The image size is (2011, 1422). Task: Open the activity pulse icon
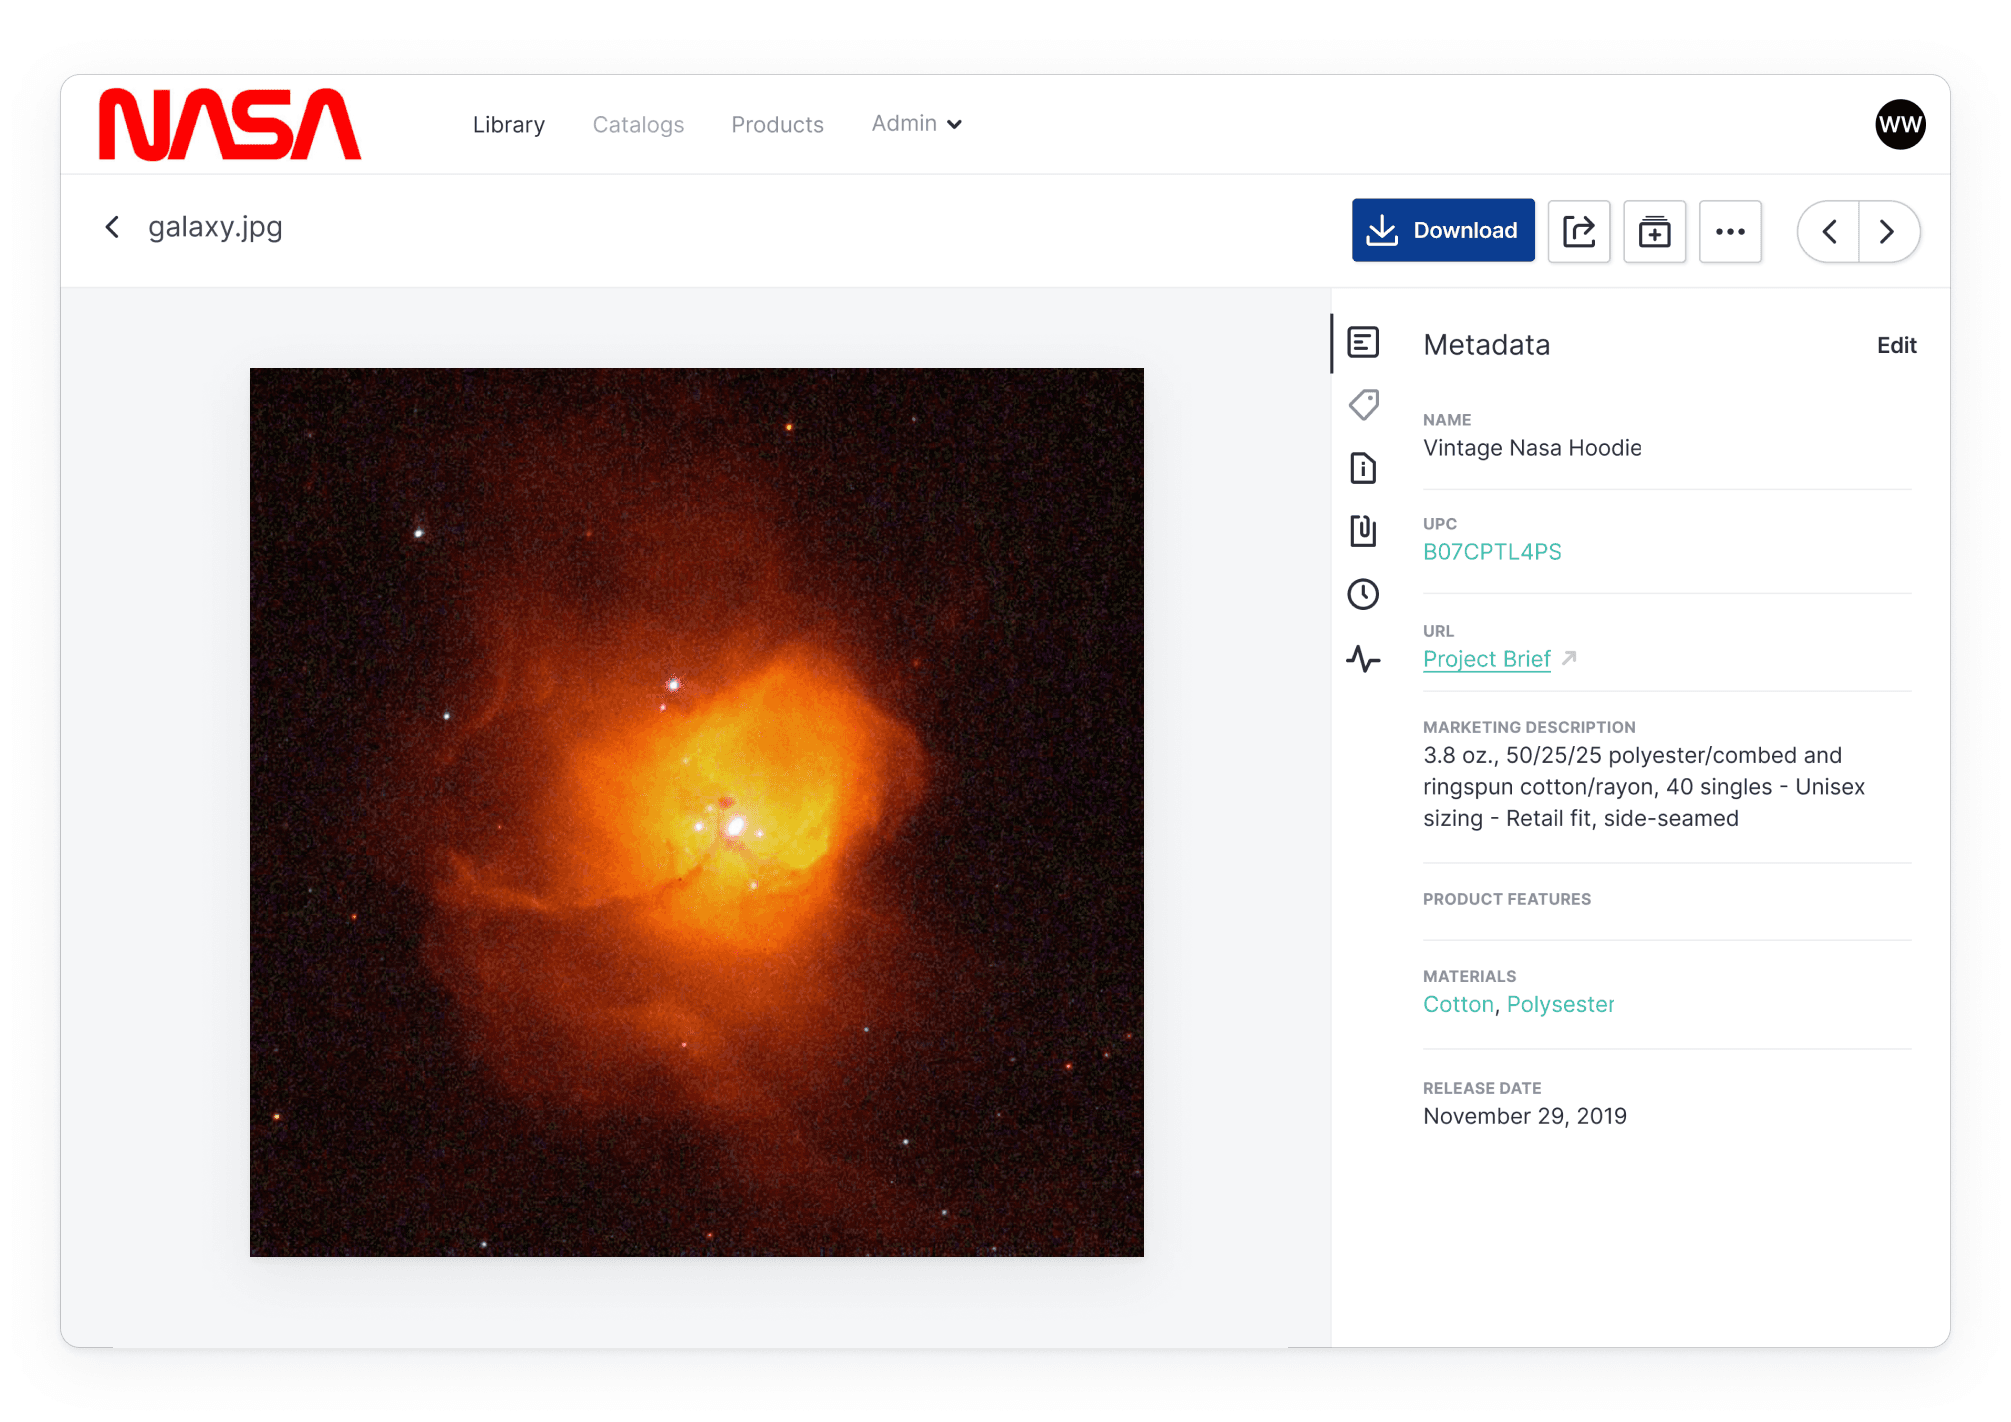(1363, 658)
